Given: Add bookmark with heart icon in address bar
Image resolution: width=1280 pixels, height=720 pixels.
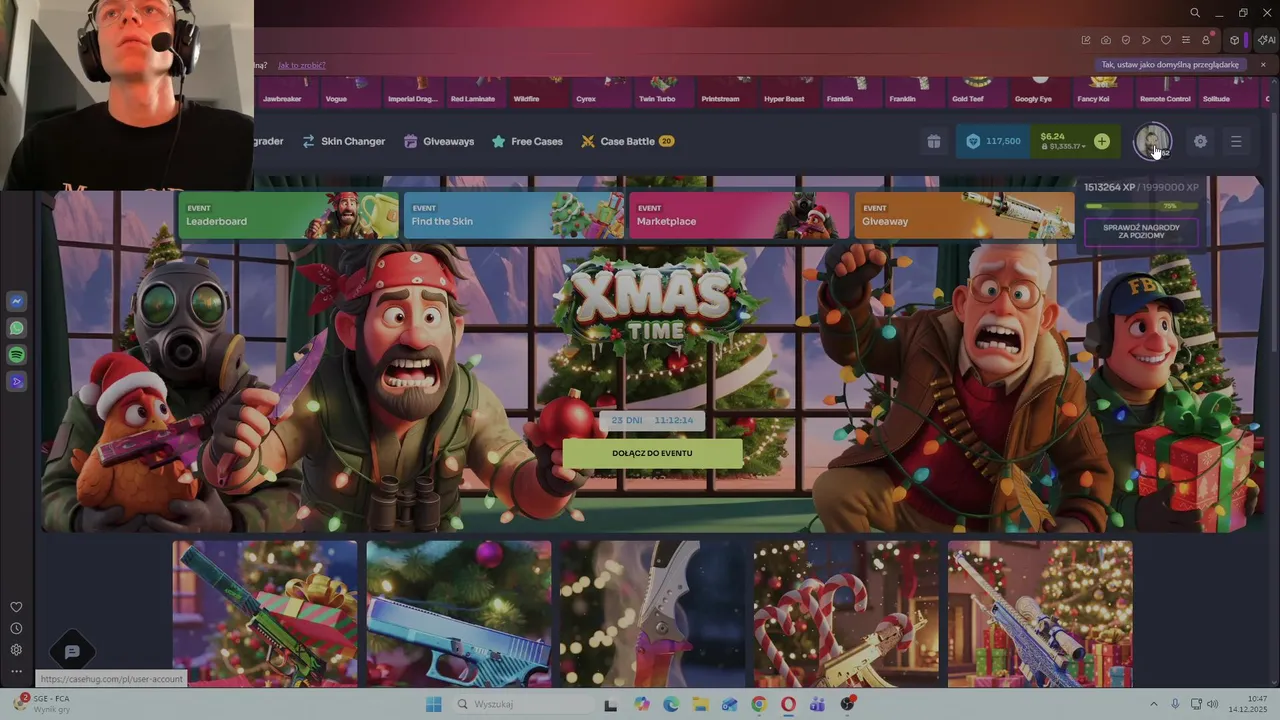Looking at the screenshot, I should click(x=1166, y=40).
